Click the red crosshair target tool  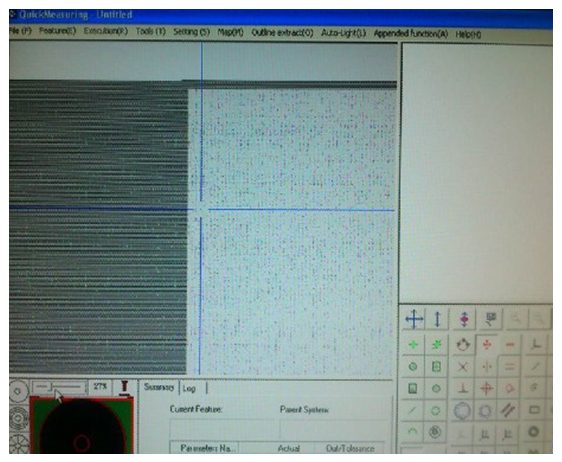pos(486,388)
